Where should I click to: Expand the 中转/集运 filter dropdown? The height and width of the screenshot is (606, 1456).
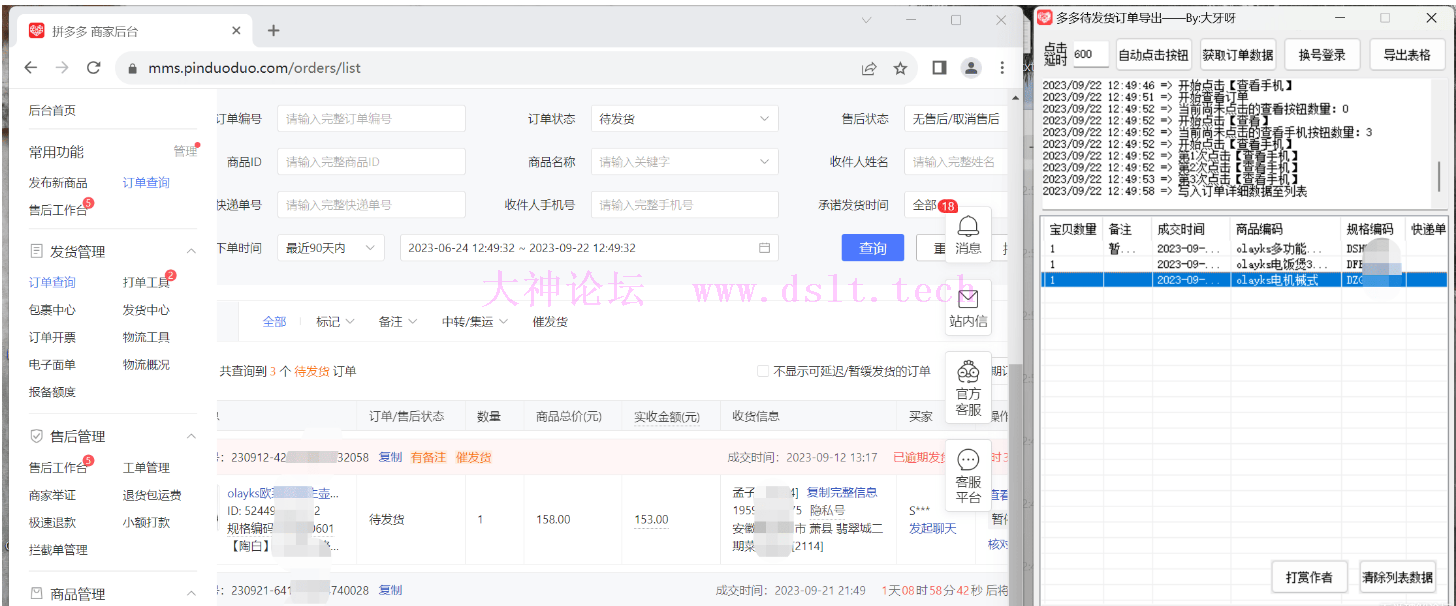[x=475, y=322]
